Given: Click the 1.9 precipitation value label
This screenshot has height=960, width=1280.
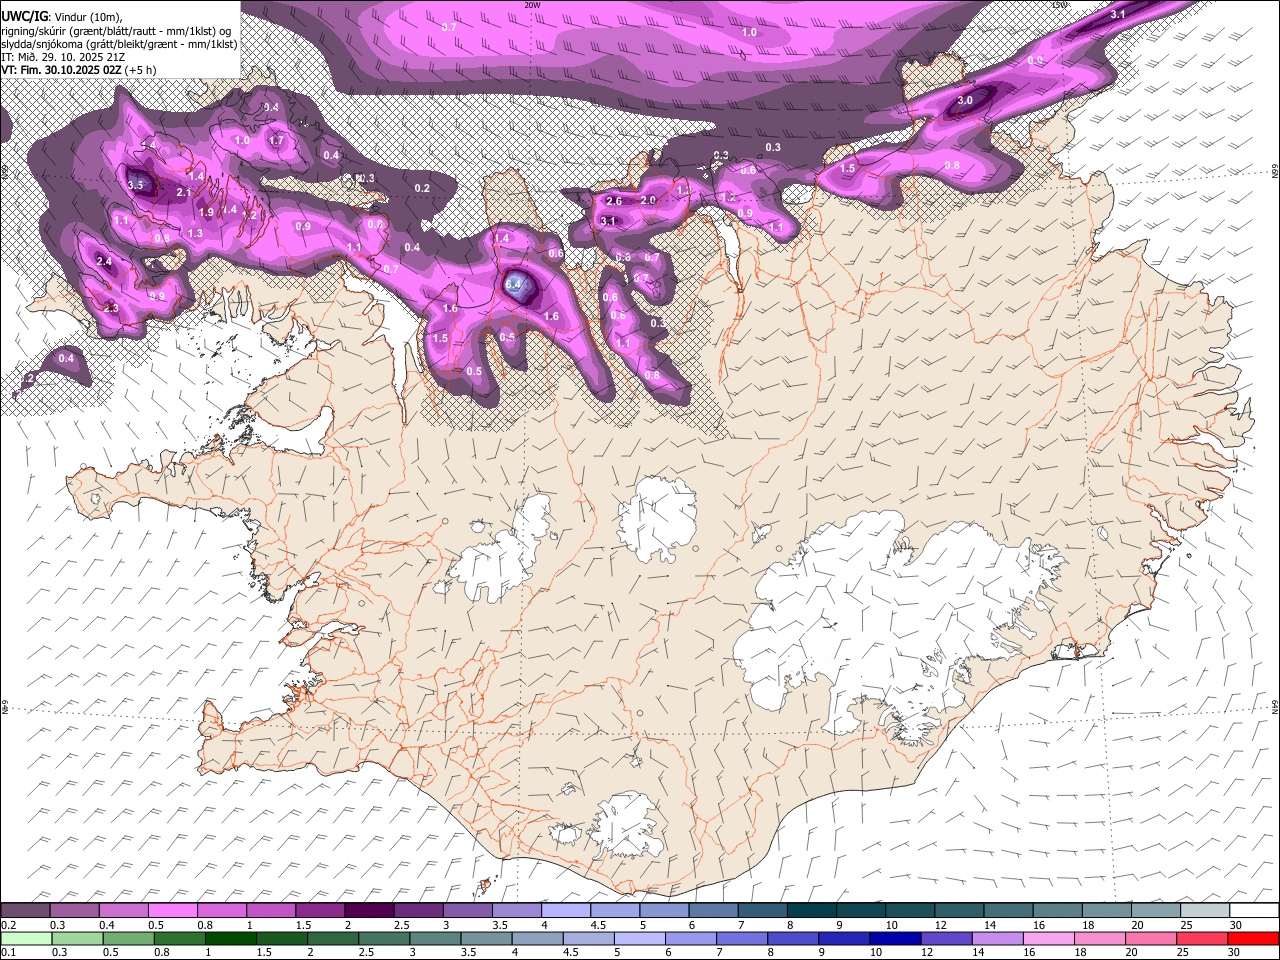Looking at the screenshot, I should pos(206,213).
